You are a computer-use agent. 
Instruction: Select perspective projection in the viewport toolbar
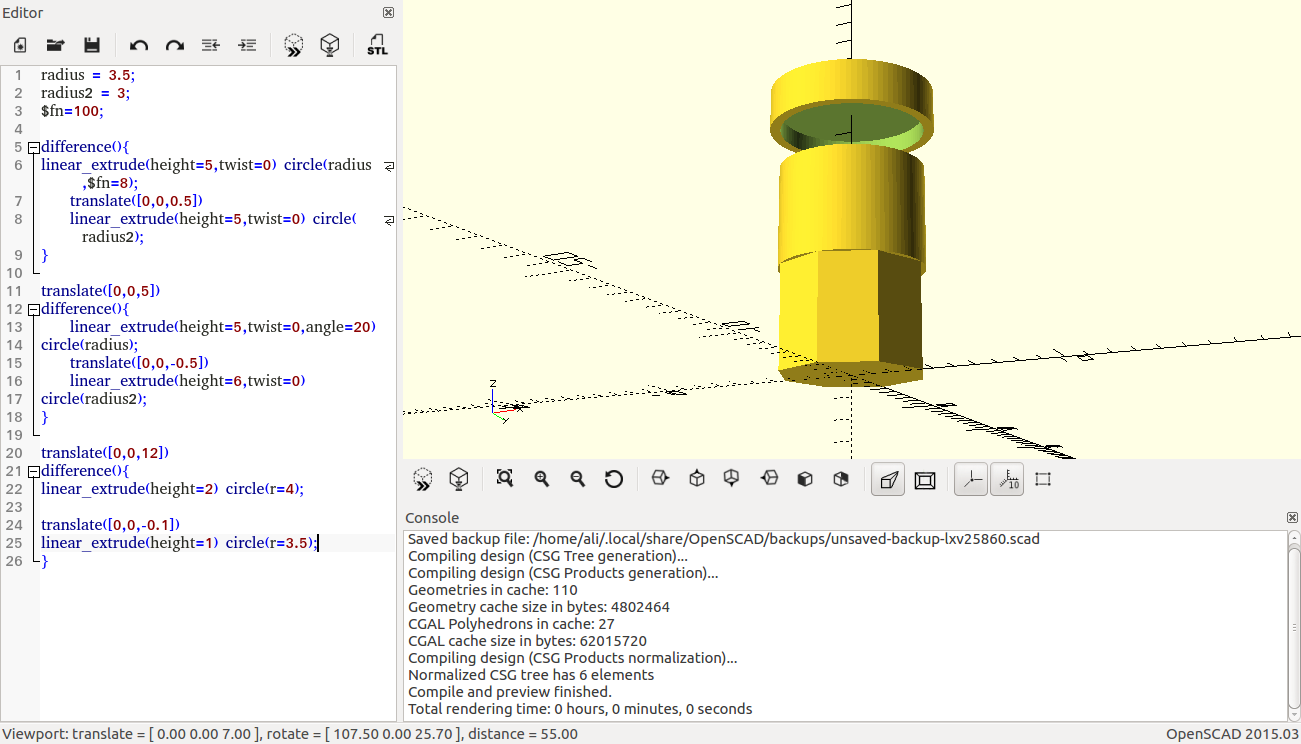pyautogui.click(x=888, y=479)
